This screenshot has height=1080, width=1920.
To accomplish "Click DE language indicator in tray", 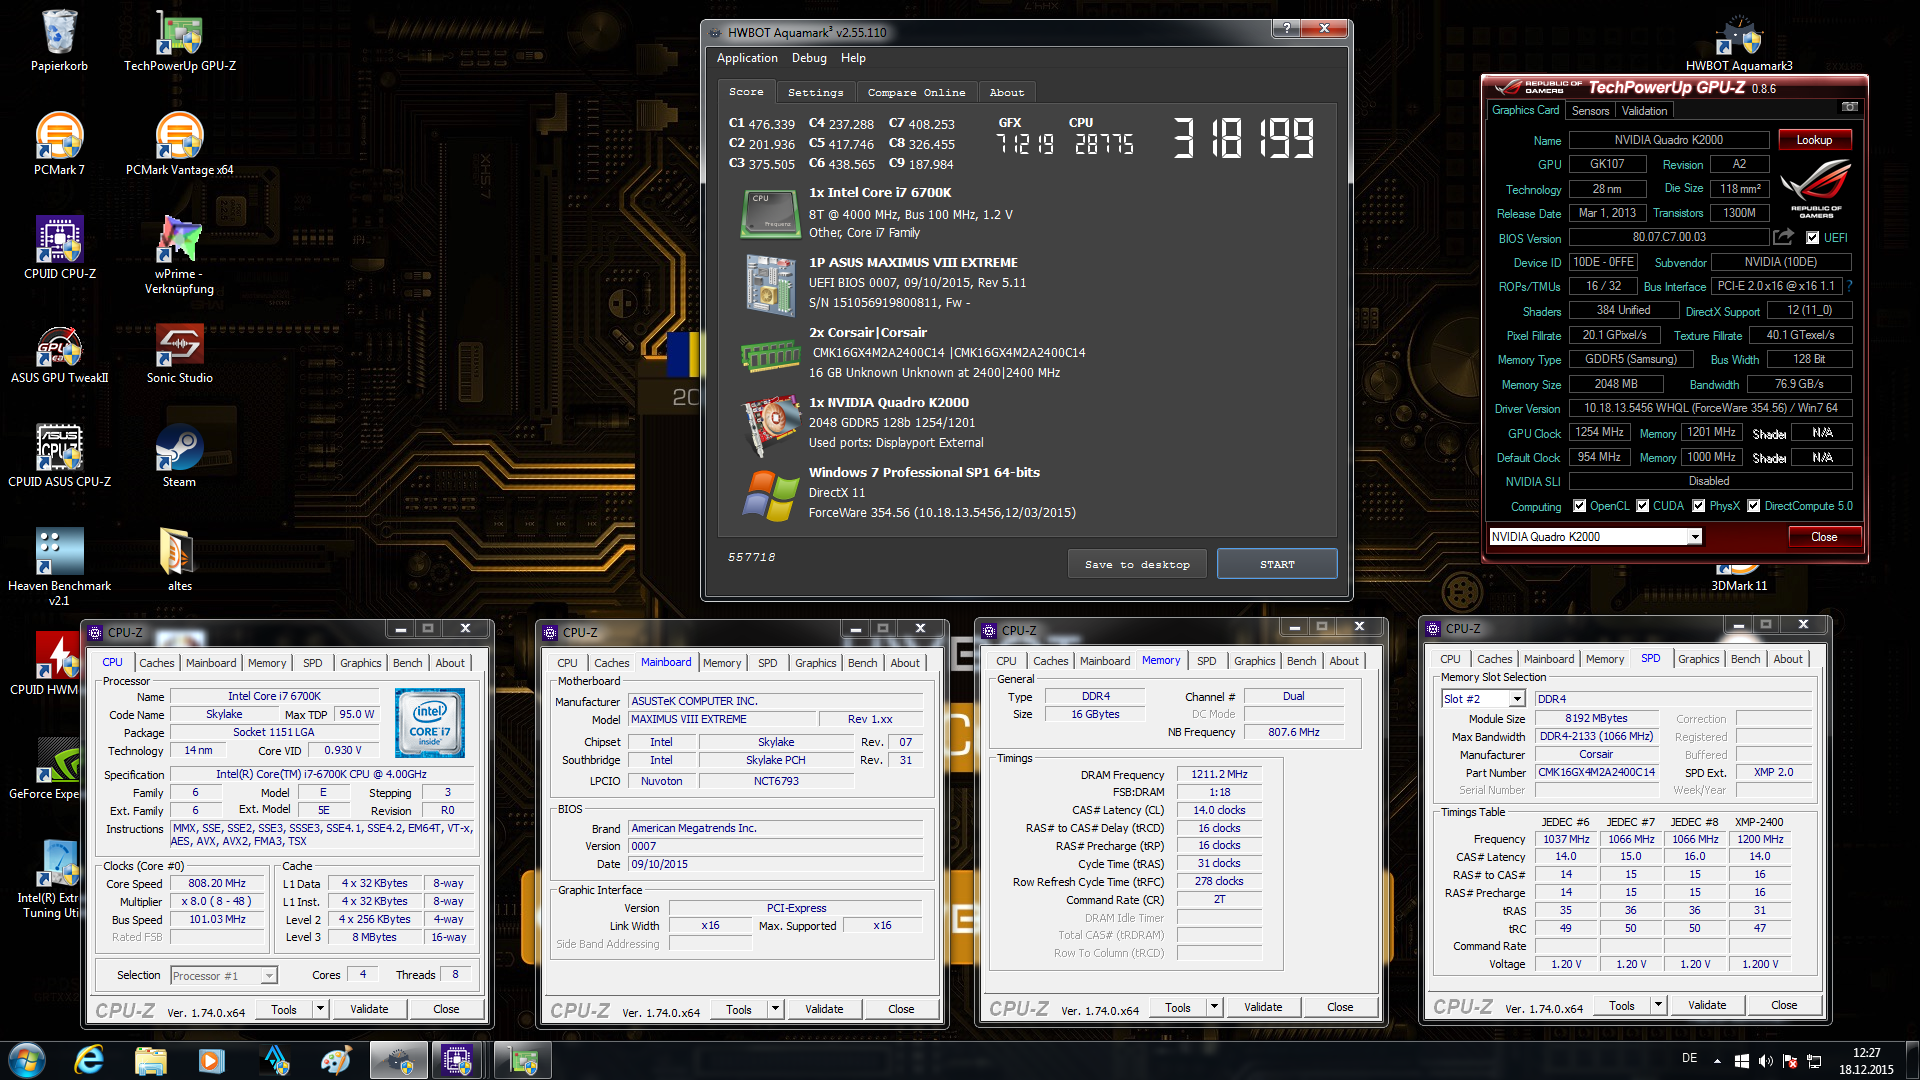I will 1689,1058.
